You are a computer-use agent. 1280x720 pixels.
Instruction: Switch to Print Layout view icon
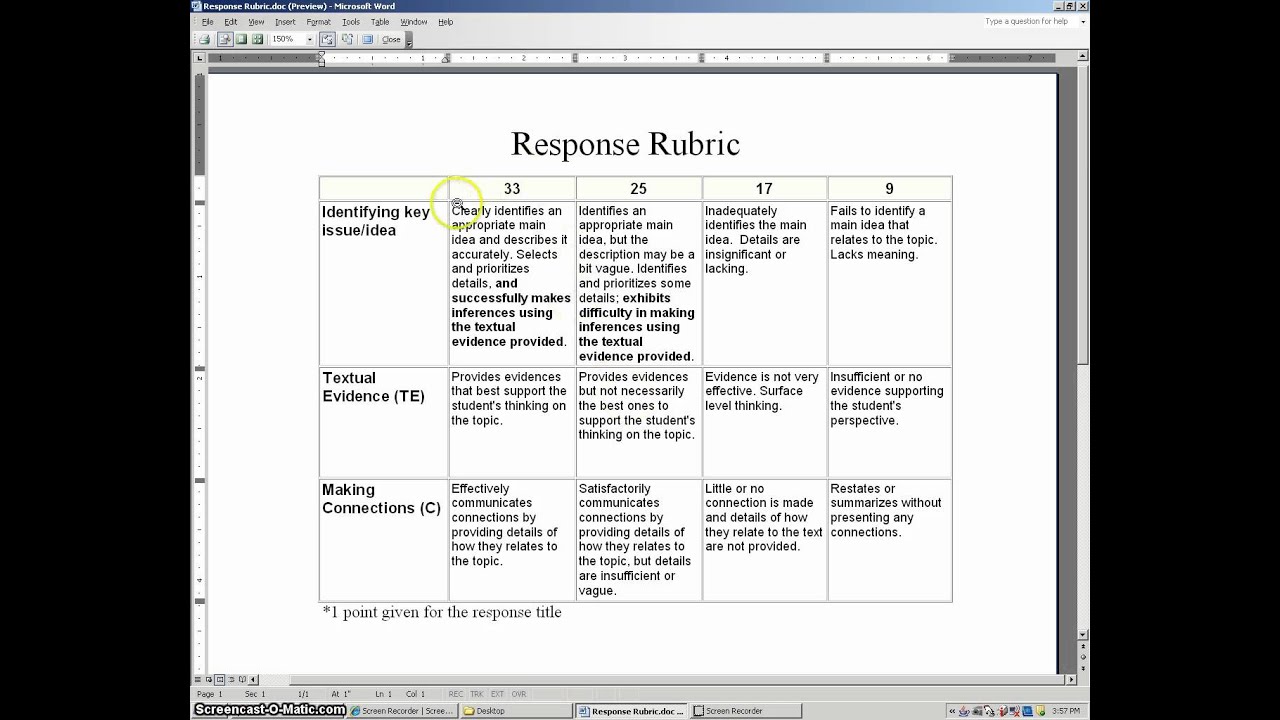tap(220, 680)
